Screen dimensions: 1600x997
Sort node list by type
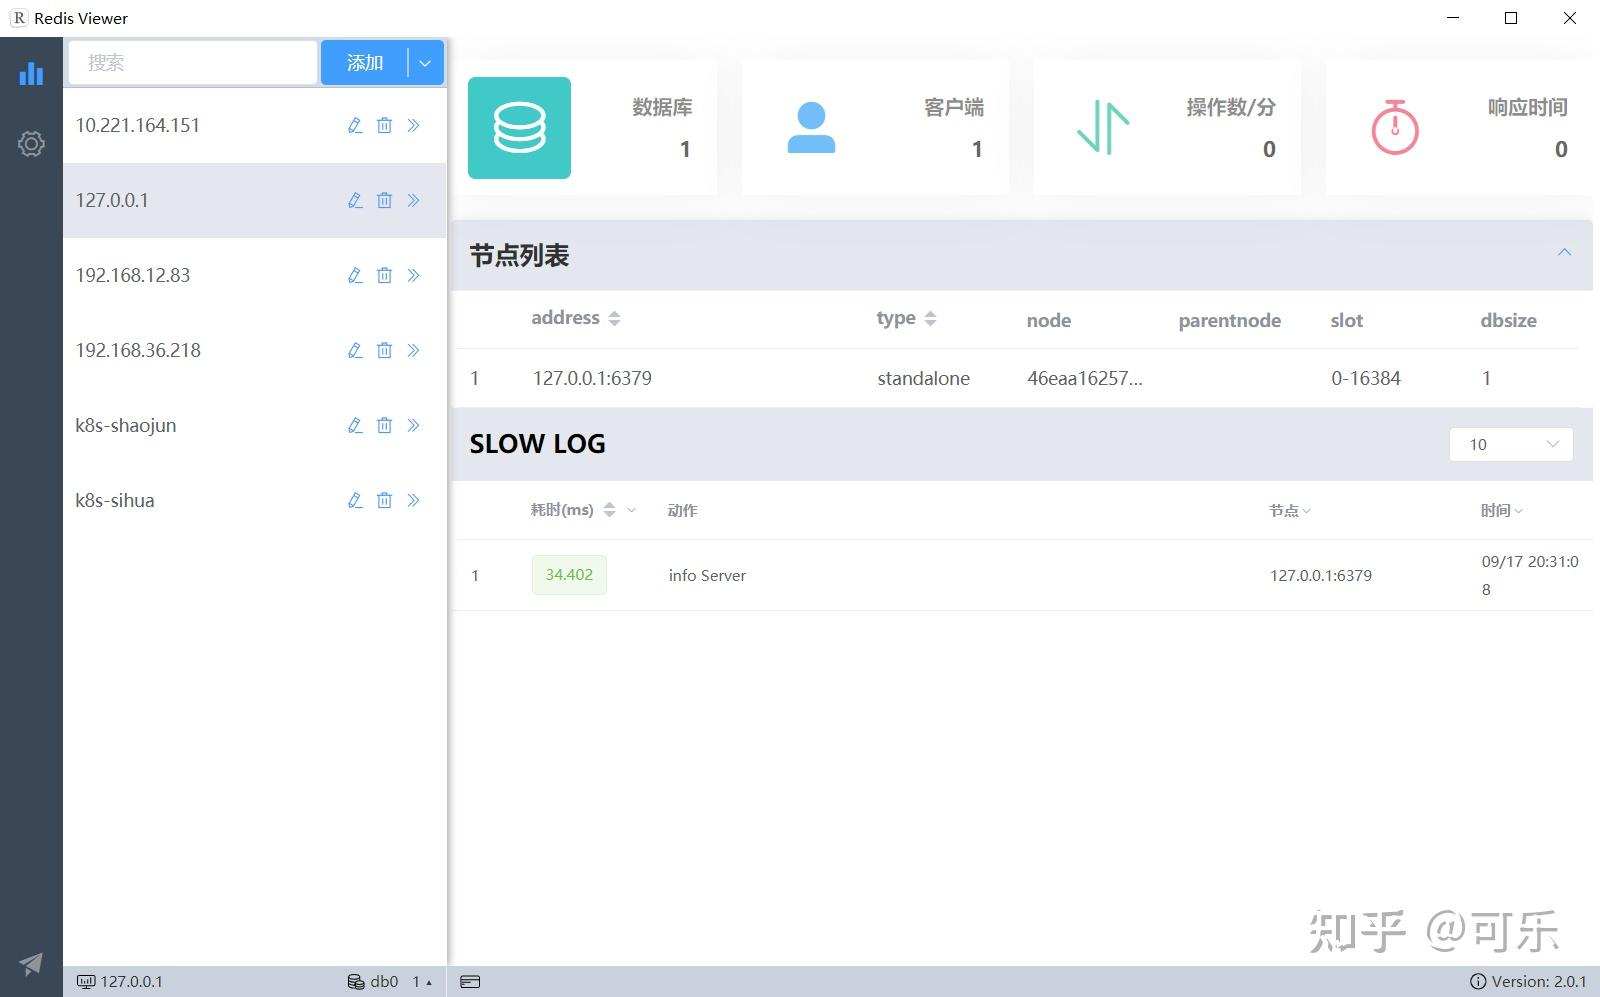(x=930, y=318)
